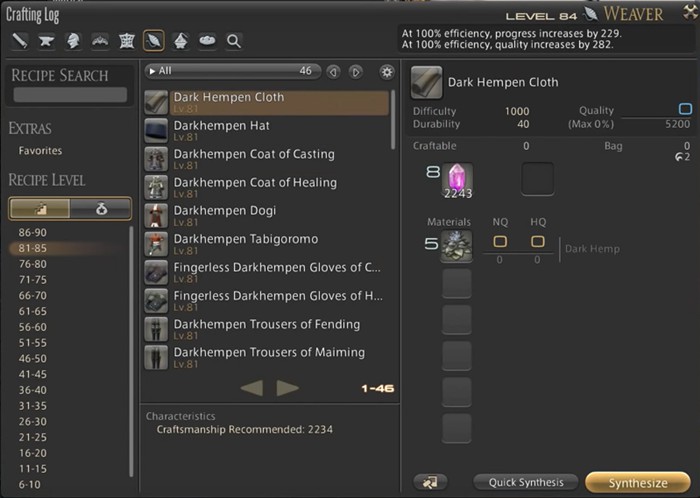The height and width of the screenshot is (498, 700).
Task: Click the Dark Hemp material icon
Action: click(456, 246)
